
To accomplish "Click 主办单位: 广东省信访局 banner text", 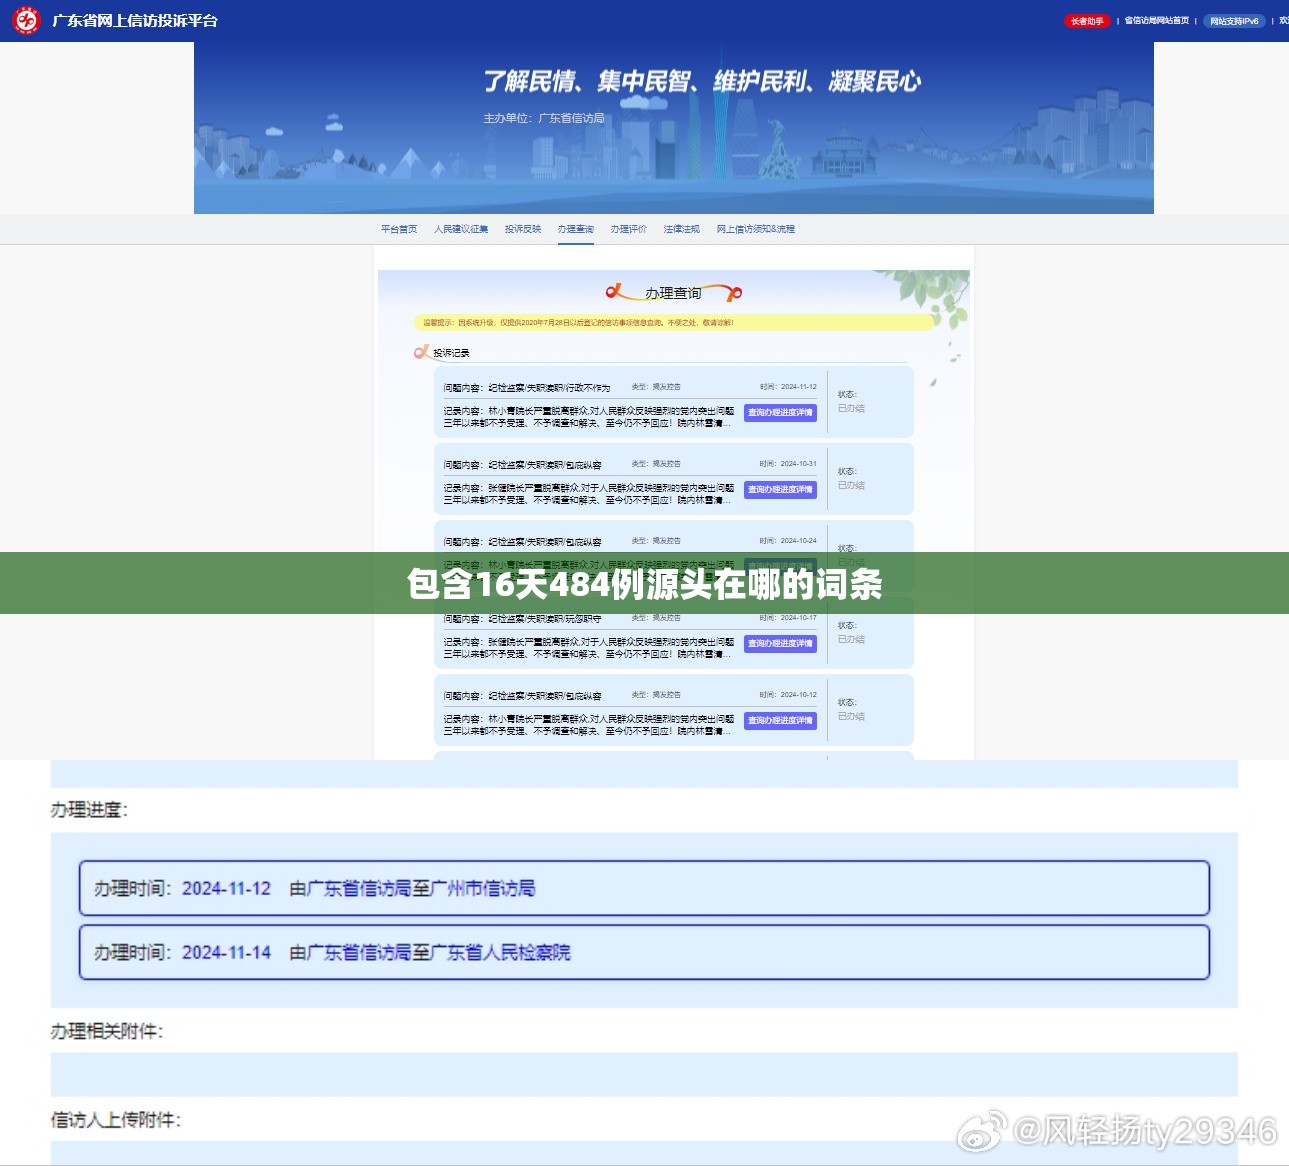I will (x=544, y=118).
